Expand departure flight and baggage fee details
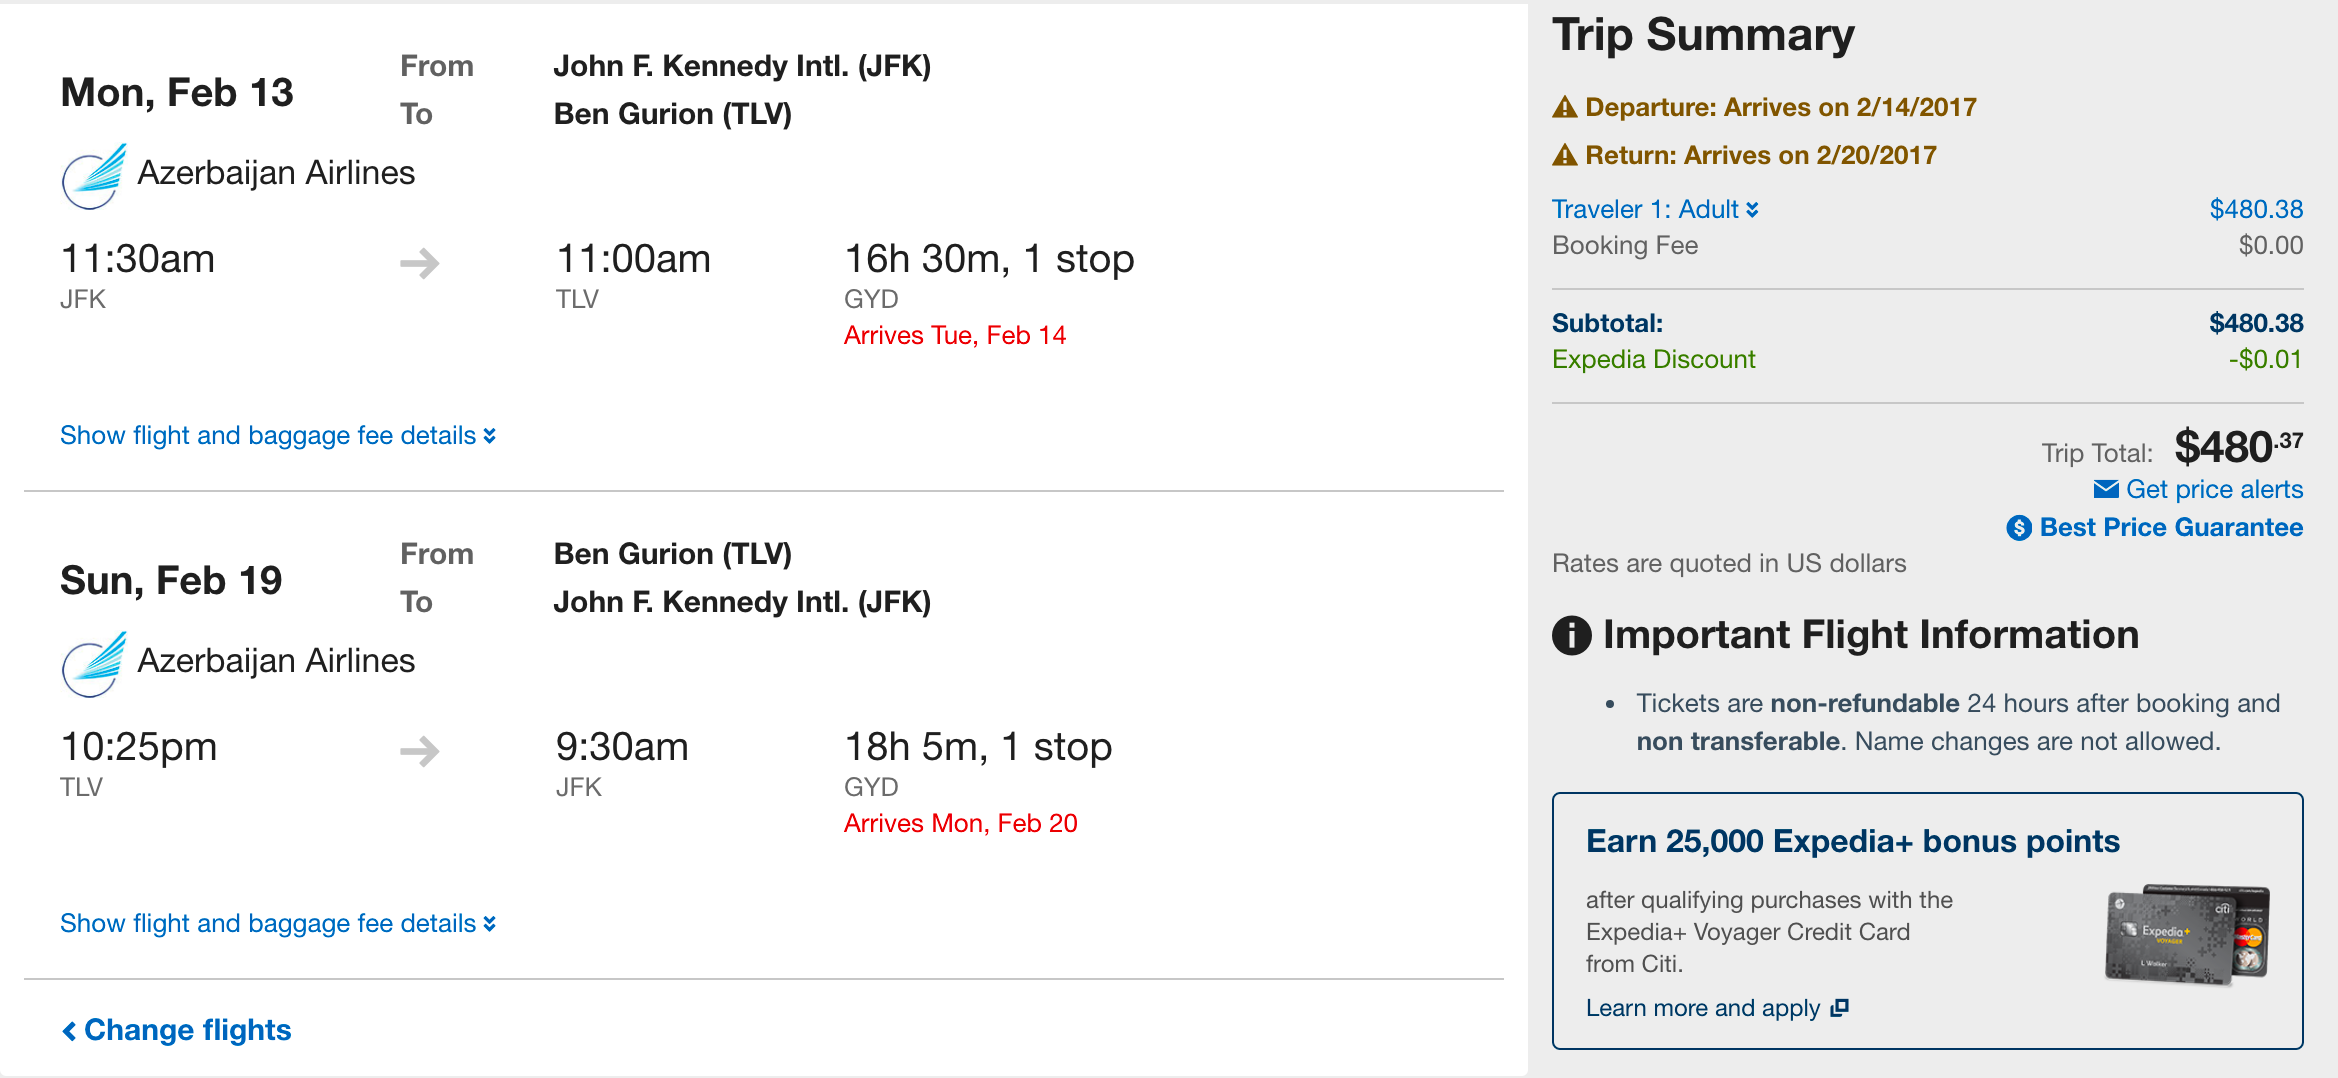Screen dimensions: 2338x1078 278,436
